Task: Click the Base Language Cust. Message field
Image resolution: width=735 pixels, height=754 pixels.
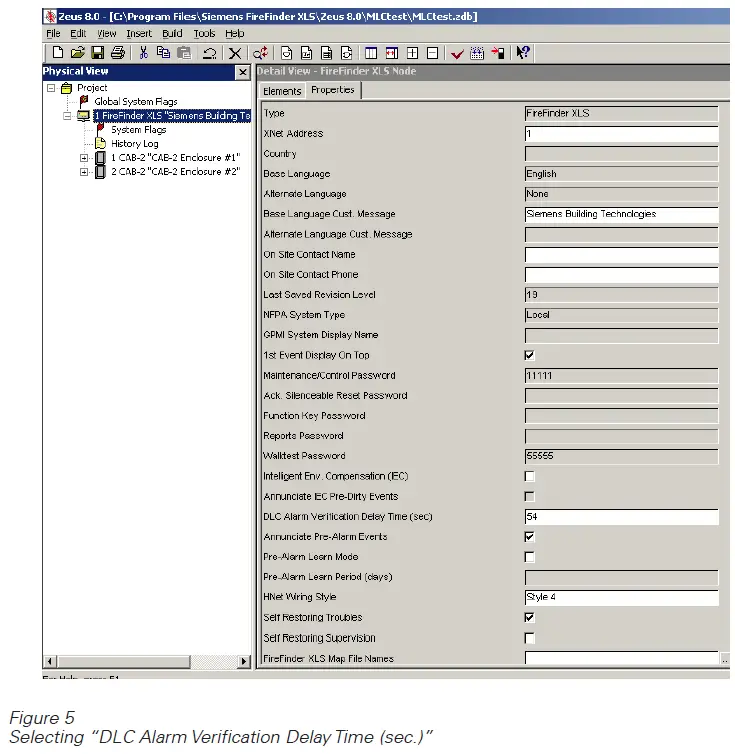Action: (621, 214)
